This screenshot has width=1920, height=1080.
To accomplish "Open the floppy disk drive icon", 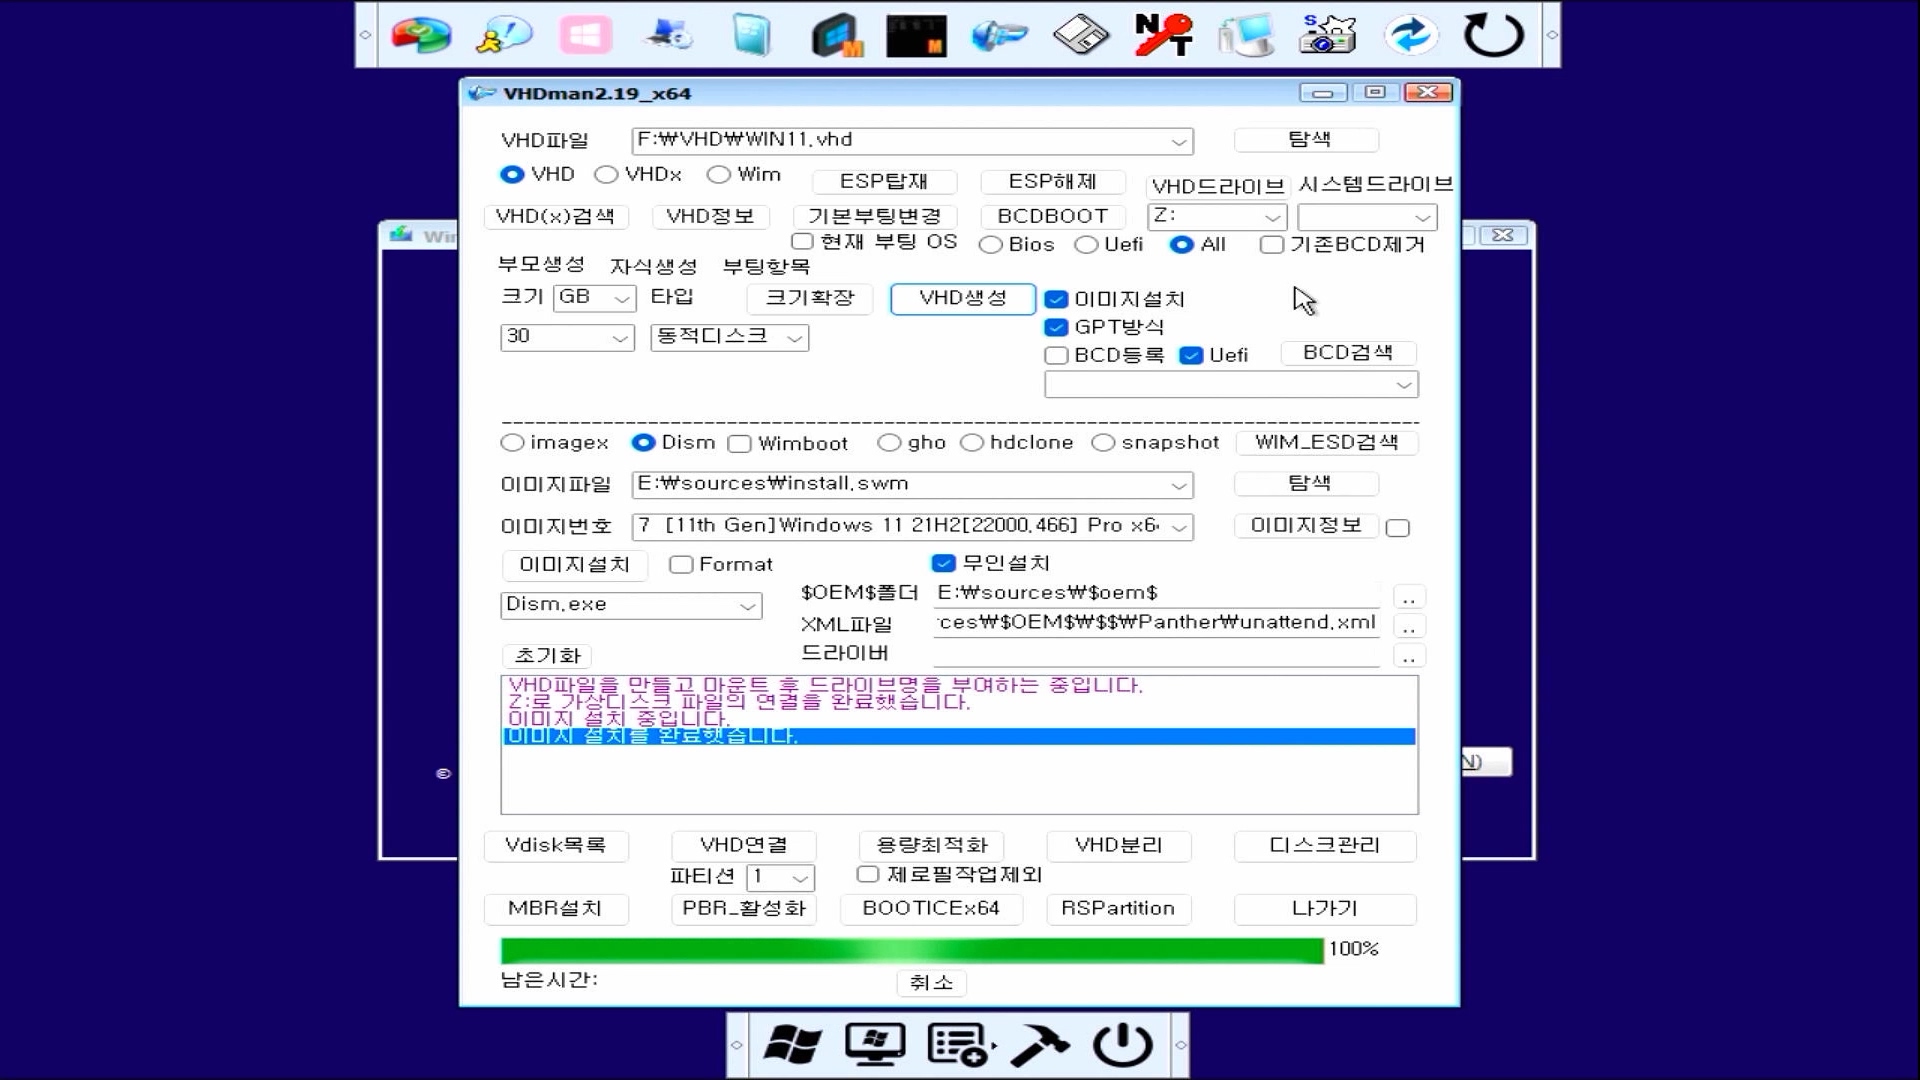I will (1081, 35).
